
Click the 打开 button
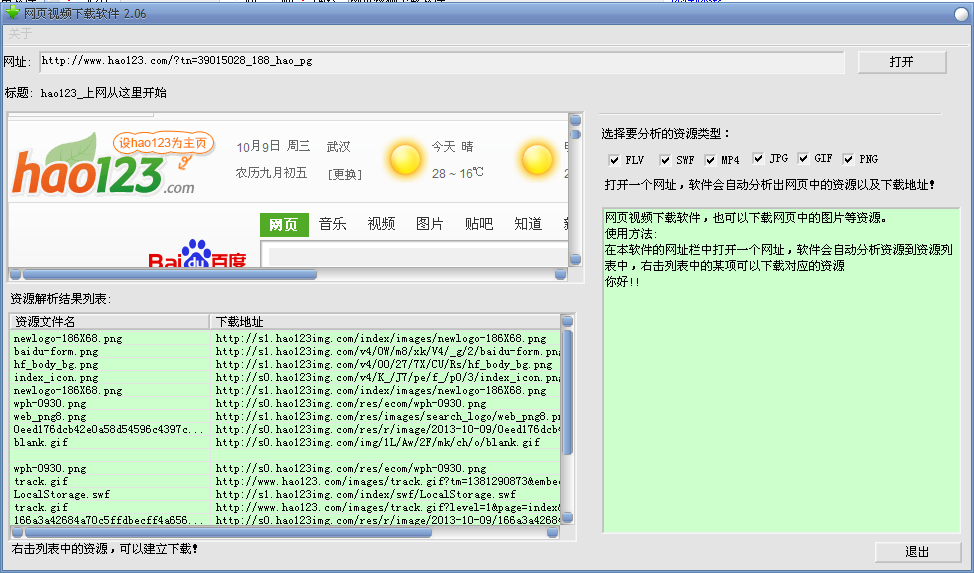click(902, 62)
